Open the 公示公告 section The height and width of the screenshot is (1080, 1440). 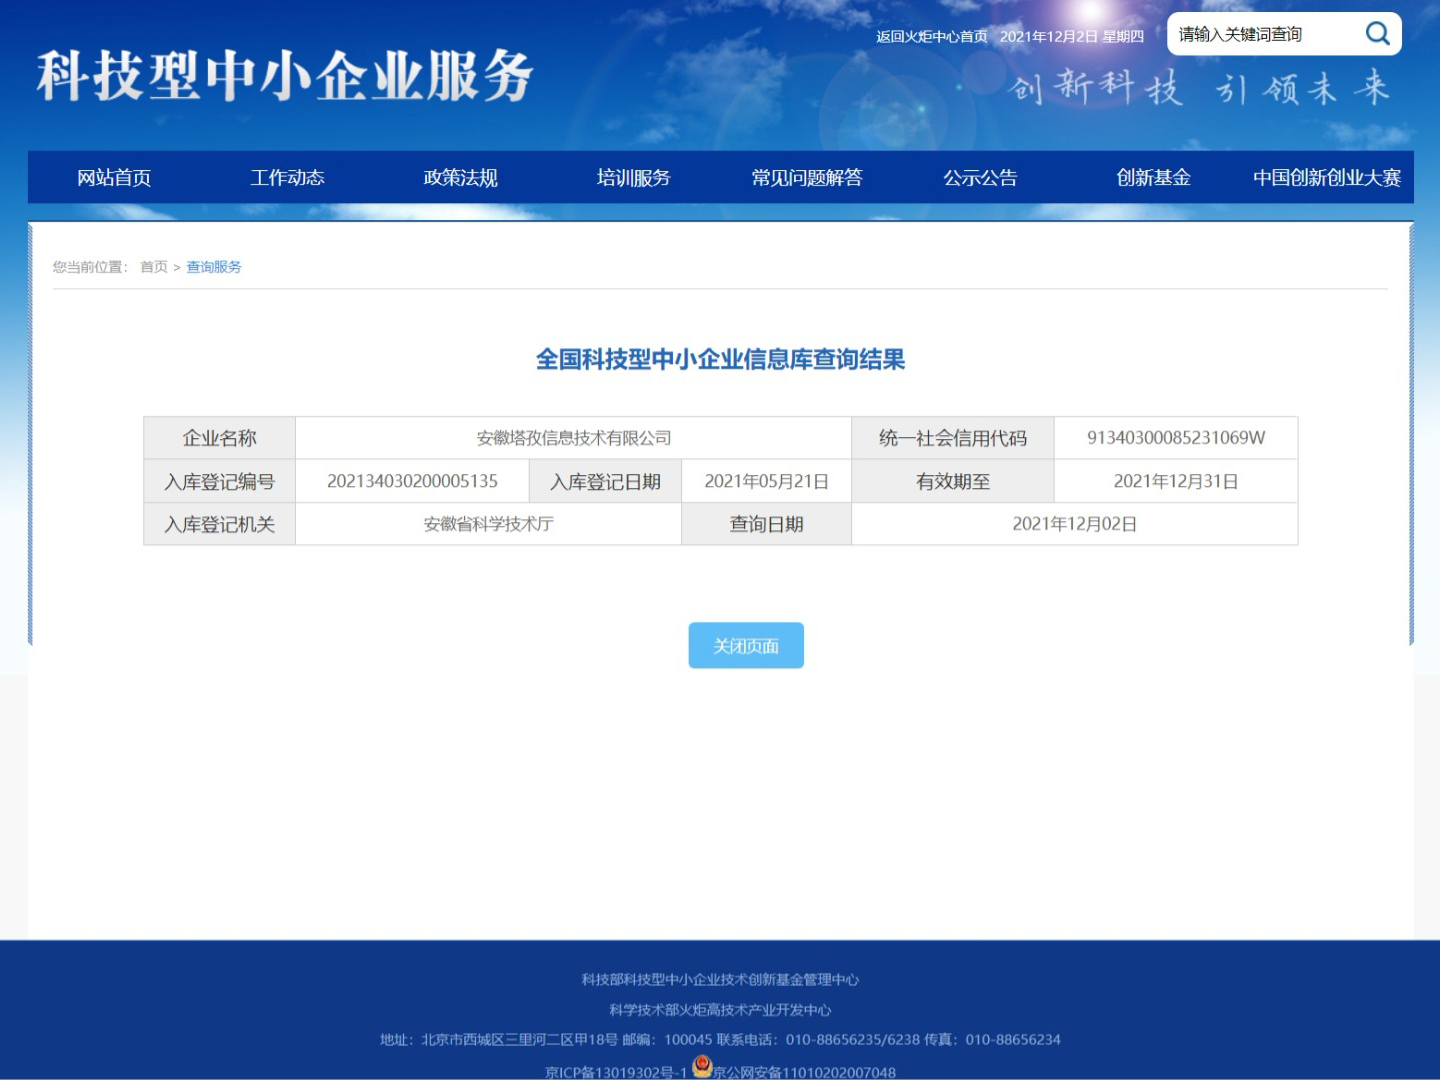click(x=980, y=177)
